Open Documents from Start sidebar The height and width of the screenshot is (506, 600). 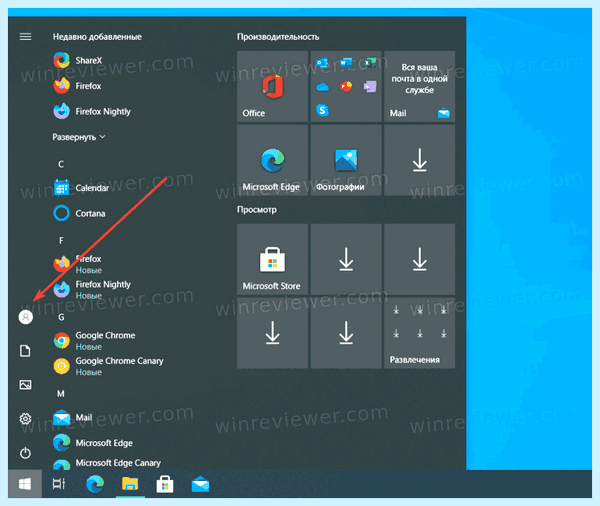pos(25,351)
